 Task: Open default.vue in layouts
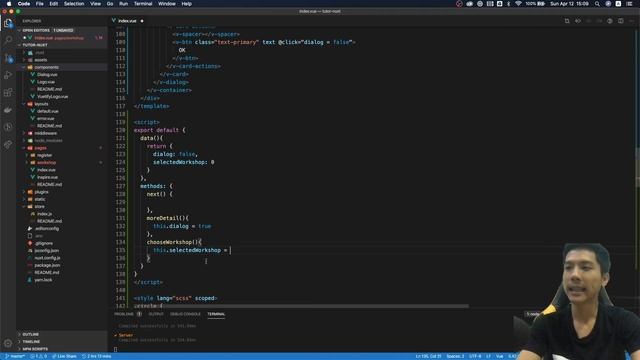tap(48, 111)
